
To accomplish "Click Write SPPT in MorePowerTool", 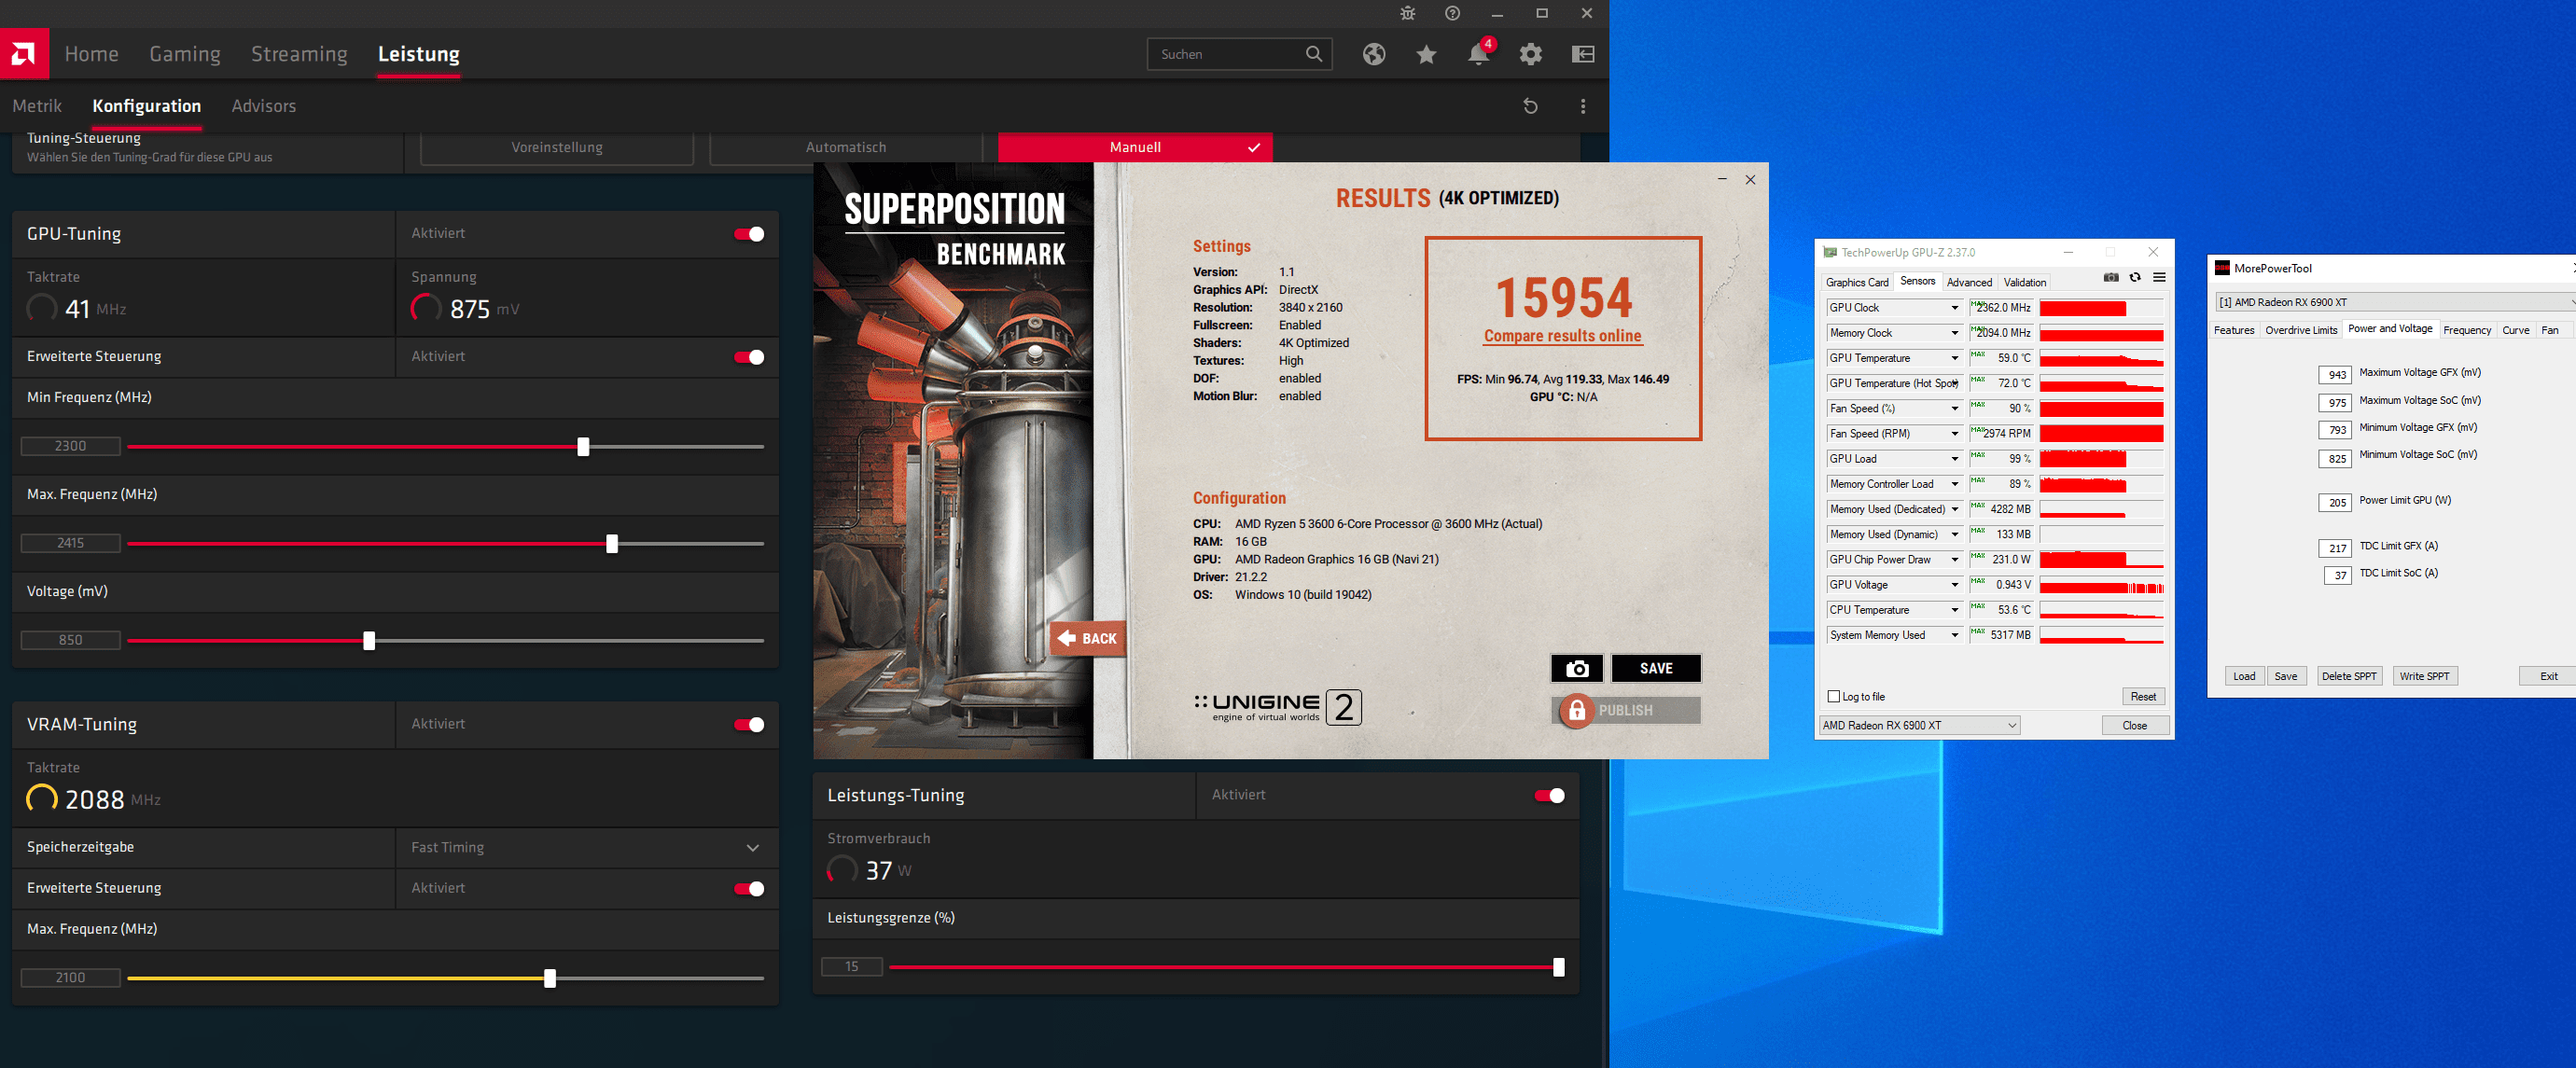I will point(2425,676).
